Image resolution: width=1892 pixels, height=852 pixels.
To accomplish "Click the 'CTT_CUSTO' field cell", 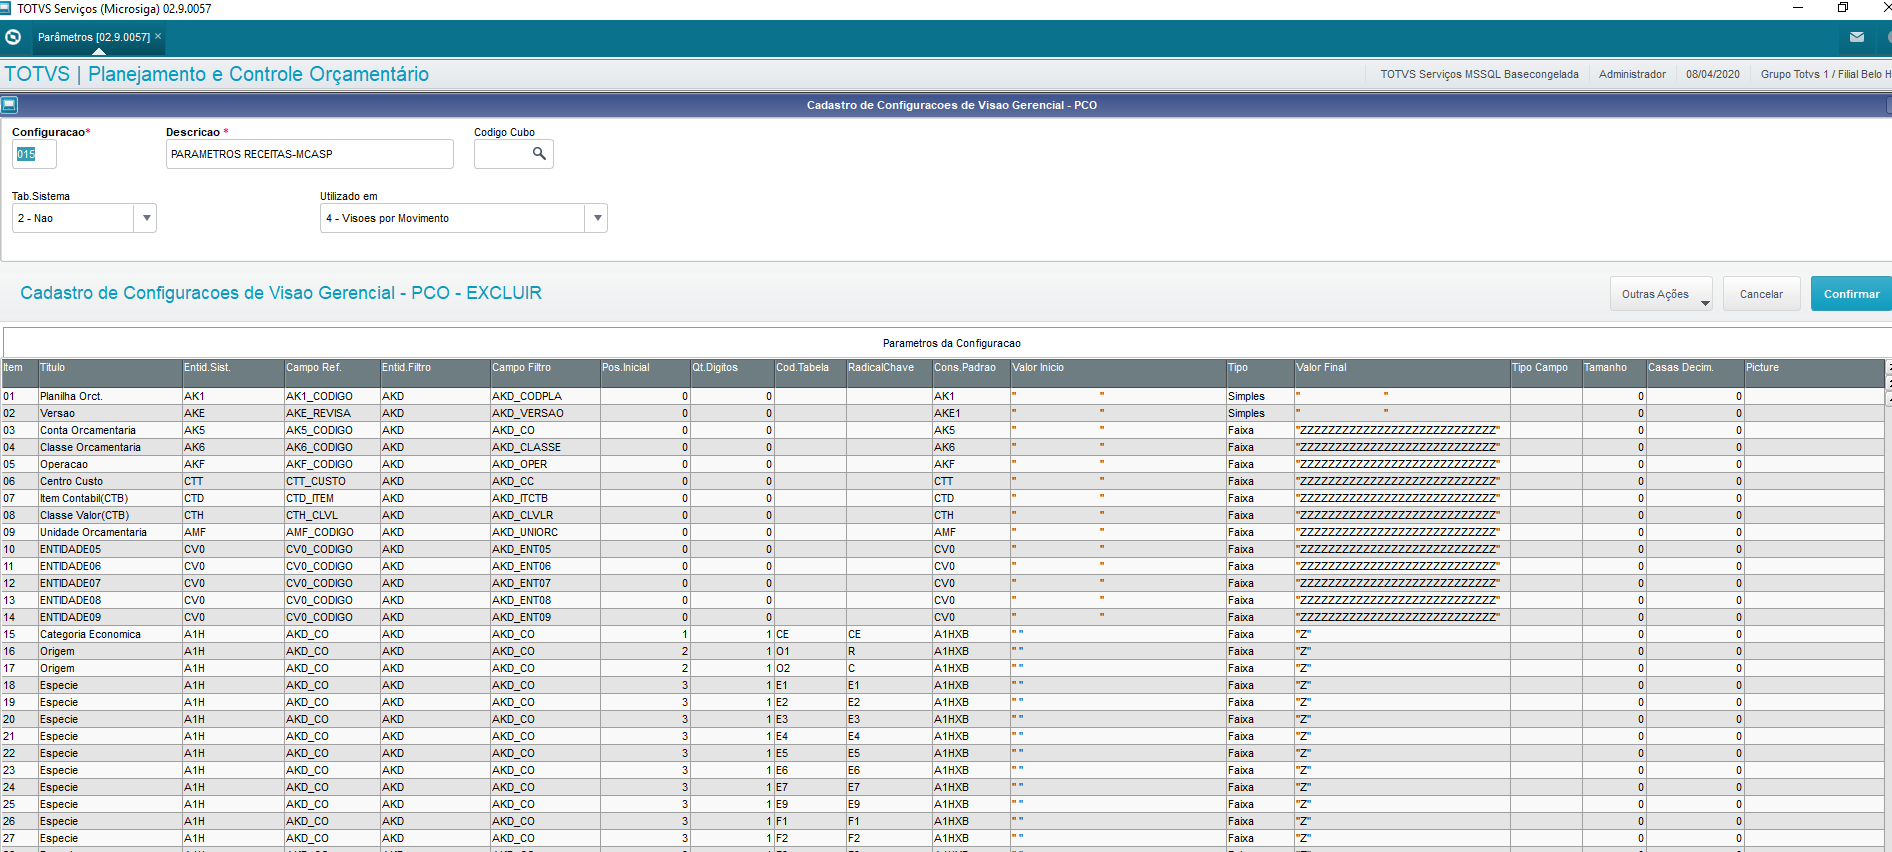I will pos(332,481).
